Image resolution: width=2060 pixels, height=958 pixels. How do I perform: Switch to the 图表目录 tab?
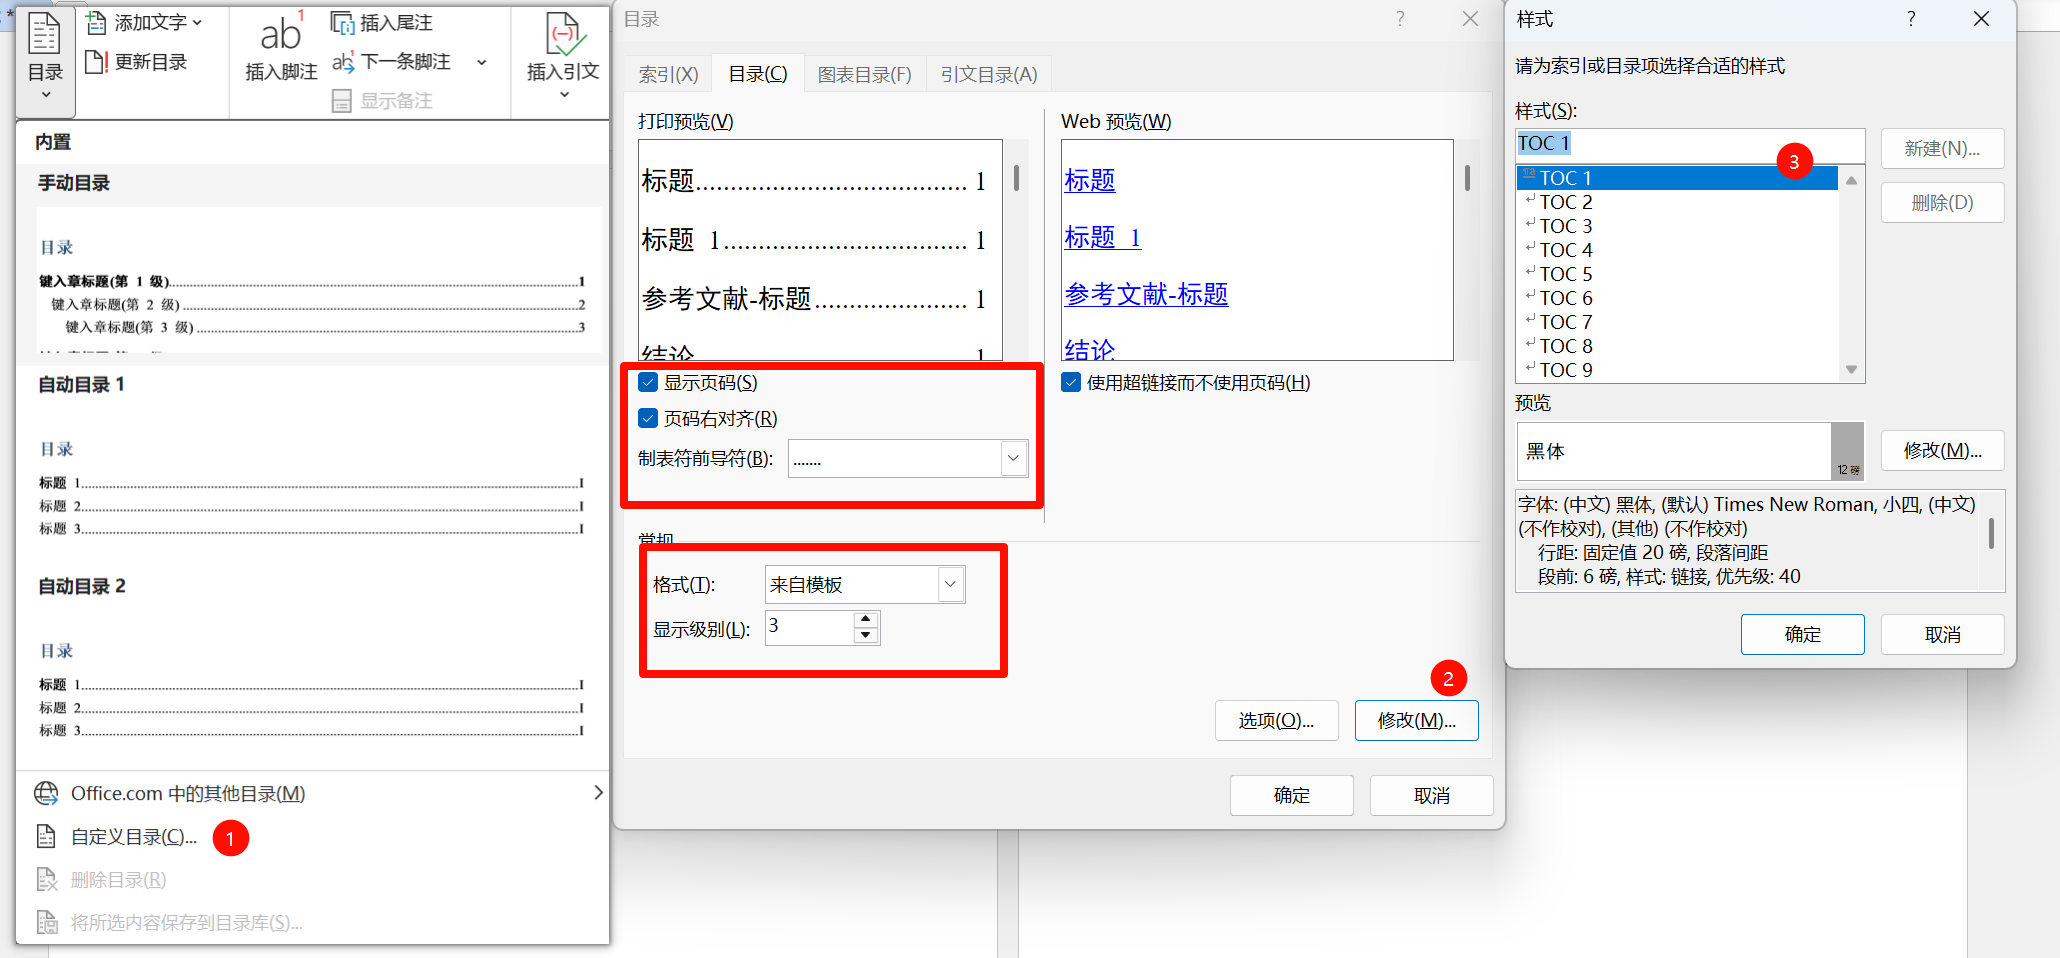pyautogui.click(x=864, y=74)
